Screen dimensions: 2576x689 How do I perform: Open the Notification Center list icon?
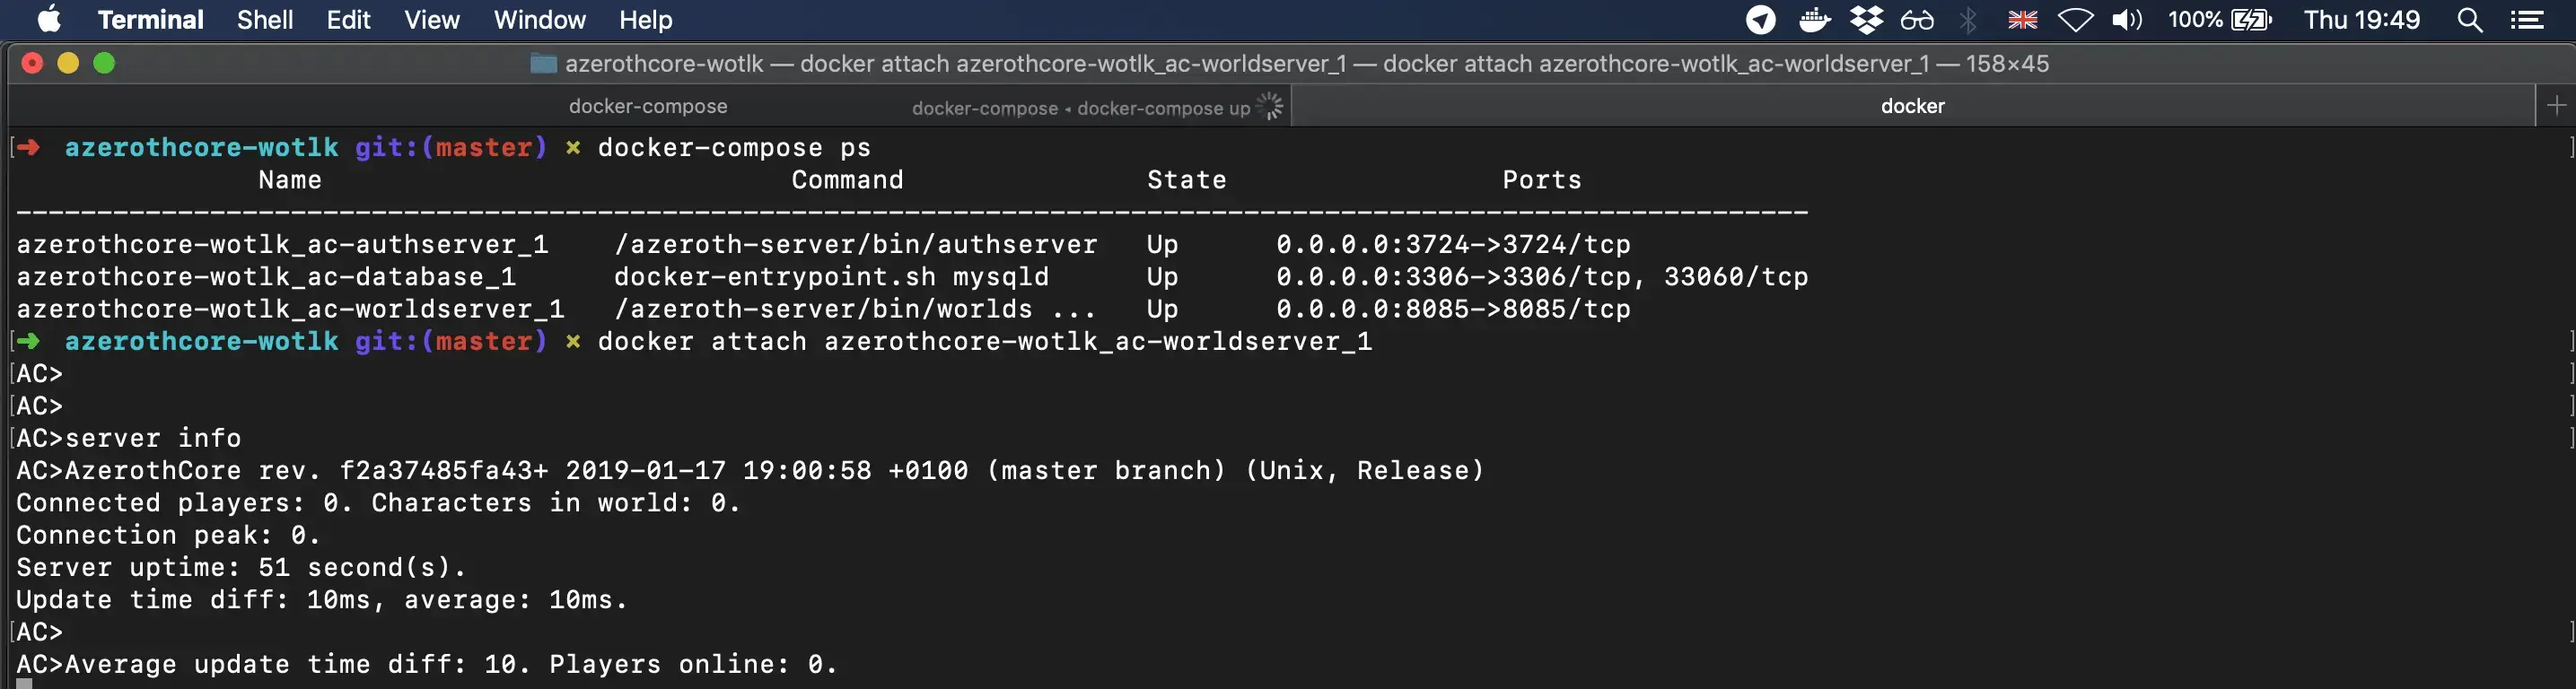[2527, 20]
